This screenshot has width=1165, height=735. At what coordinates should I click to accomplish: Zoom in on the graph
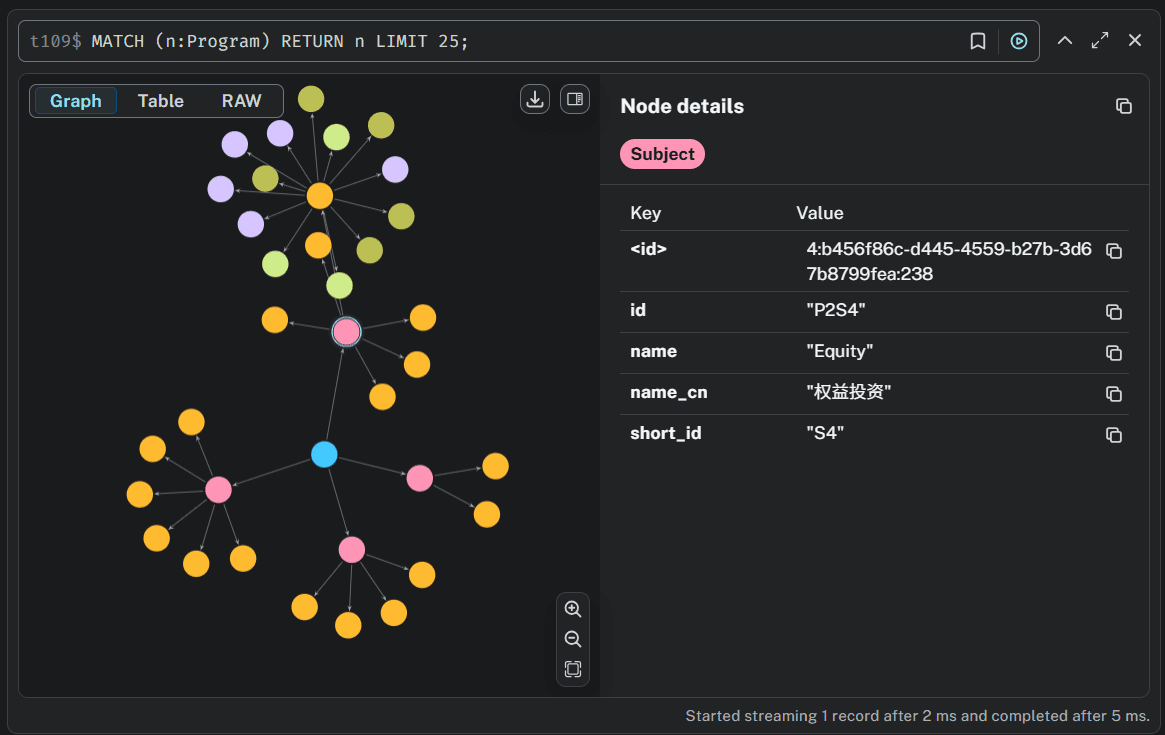coord(572,609)
